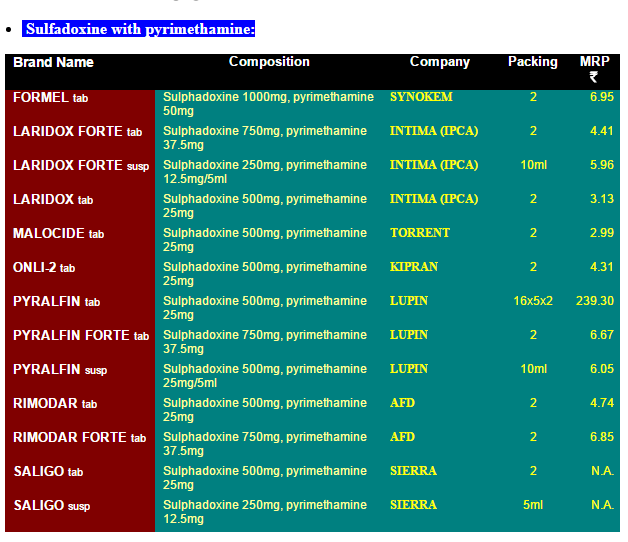Select the FORMEL tab brand name
The image size is (628, 542).
51,98
